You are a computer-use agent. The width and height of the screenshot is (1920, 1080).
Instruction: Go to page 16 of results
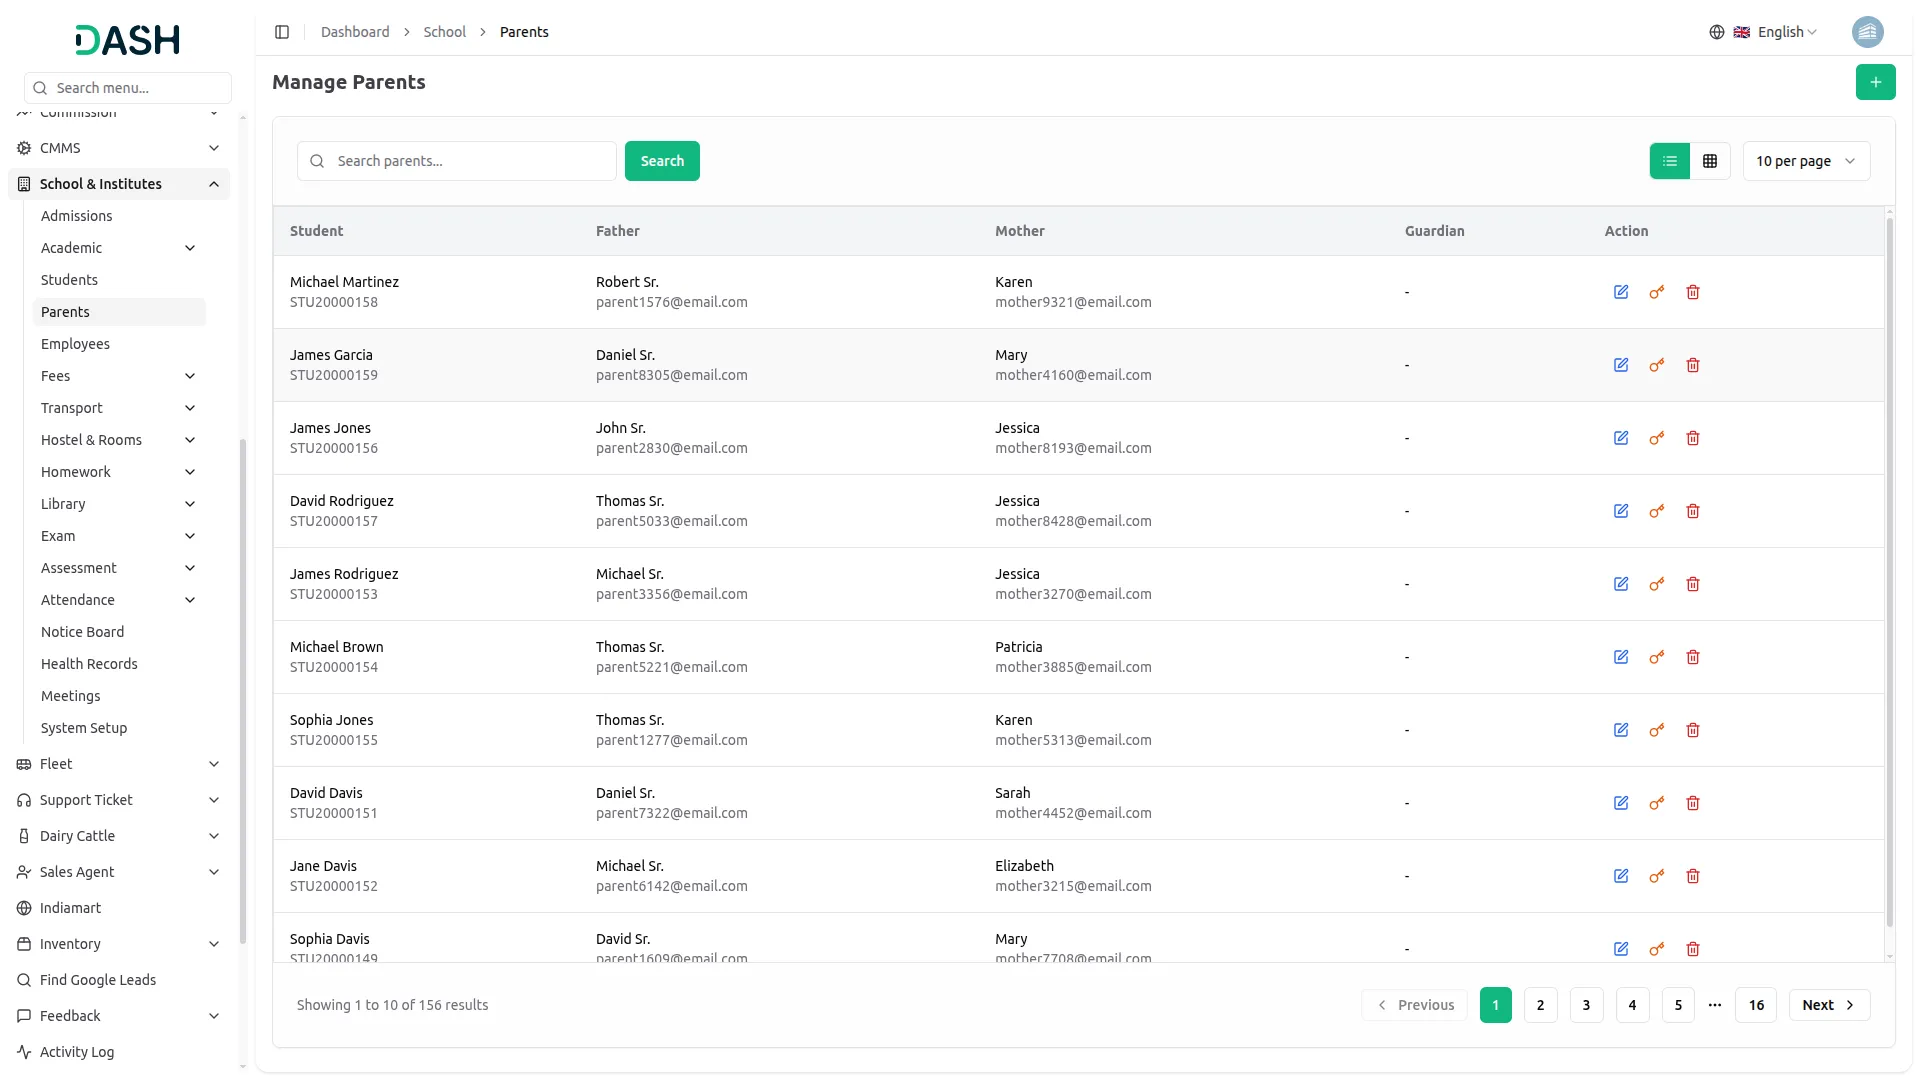pos(1756,1005)
